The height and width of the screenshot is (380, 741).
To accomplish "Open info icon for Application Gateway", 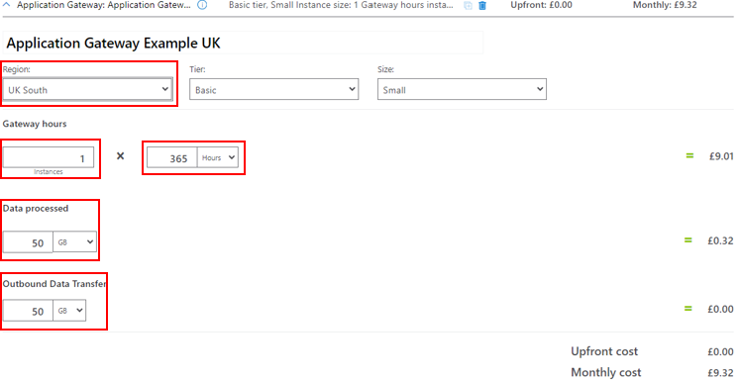I will tap(202, 6).
